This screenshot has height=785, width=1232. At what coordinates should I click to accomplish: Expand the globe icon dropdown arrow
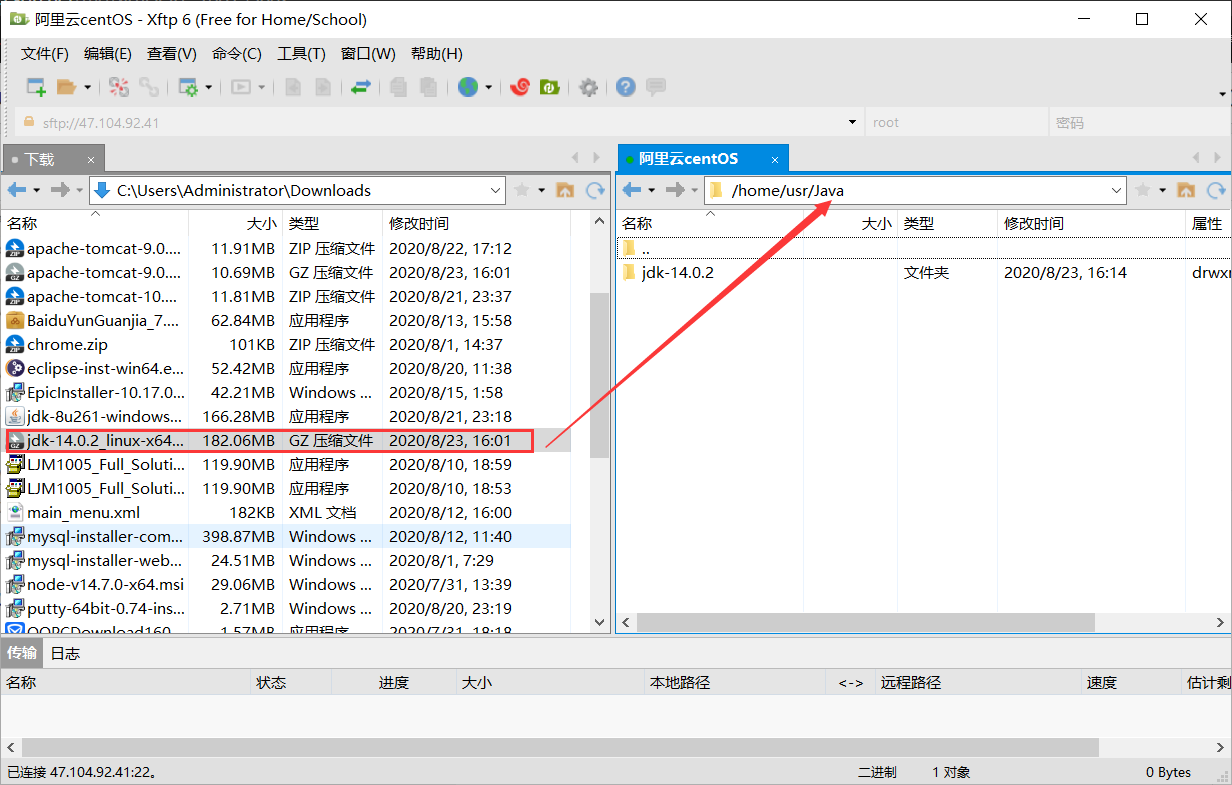click(x=489, y=87)
